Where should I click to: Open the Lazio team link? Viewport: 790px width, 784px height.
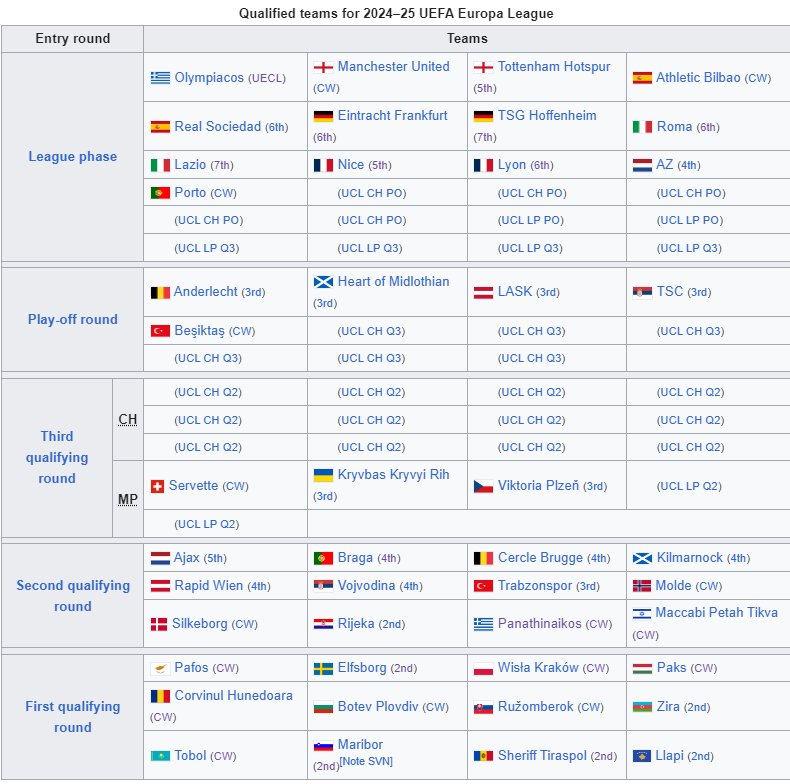pos(190,165)
